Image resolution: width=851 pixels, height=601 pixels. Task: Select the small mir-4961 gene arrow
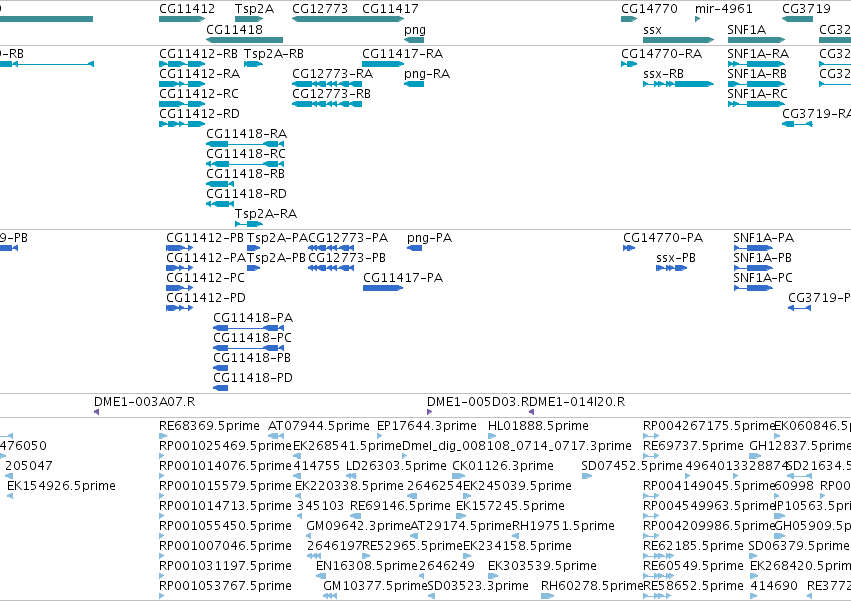point(697,19)
